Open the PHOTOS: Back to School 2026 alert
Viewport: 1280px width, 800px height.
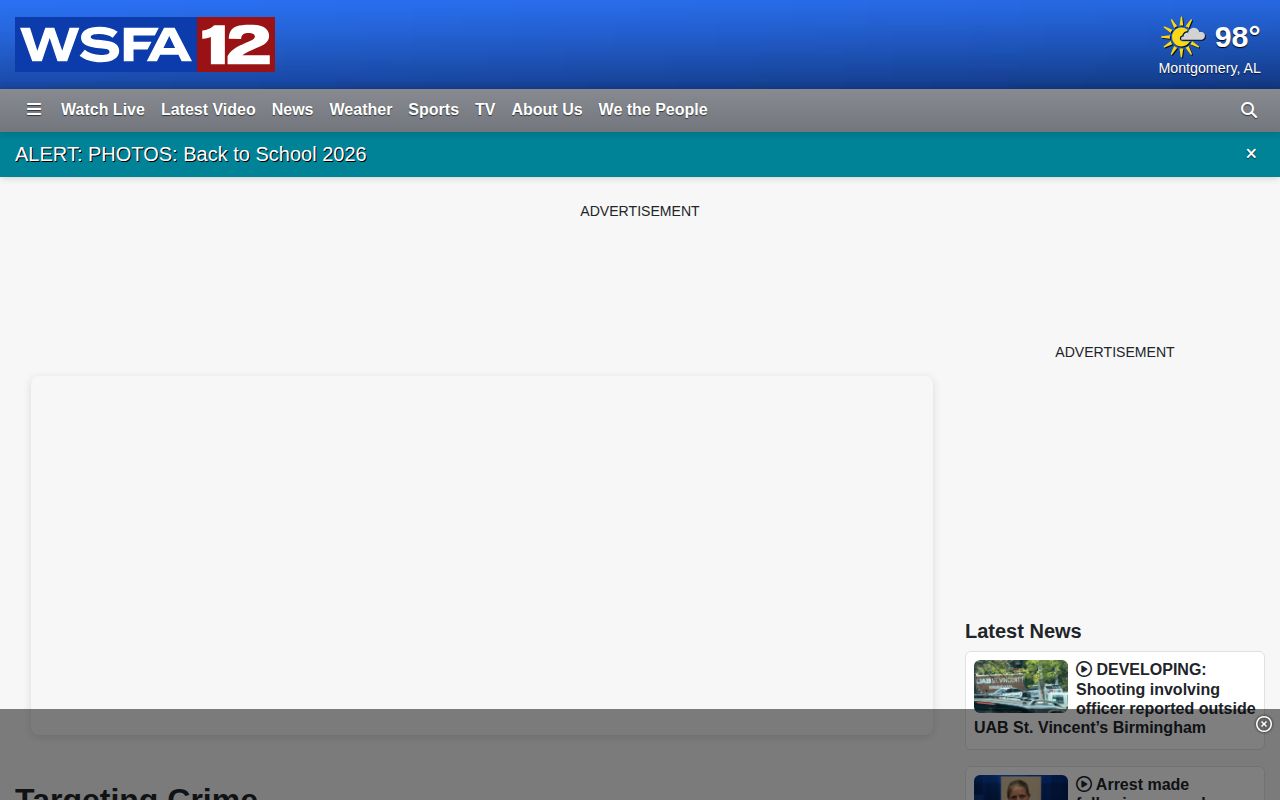[191, 154]
